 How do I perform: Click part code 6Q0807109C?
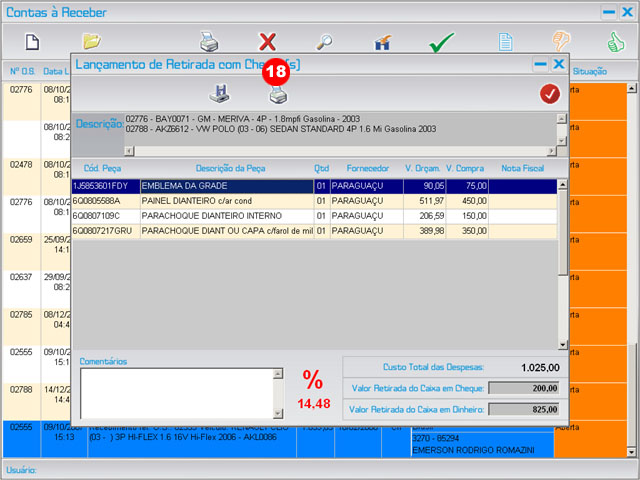click(x=96, y=216)
